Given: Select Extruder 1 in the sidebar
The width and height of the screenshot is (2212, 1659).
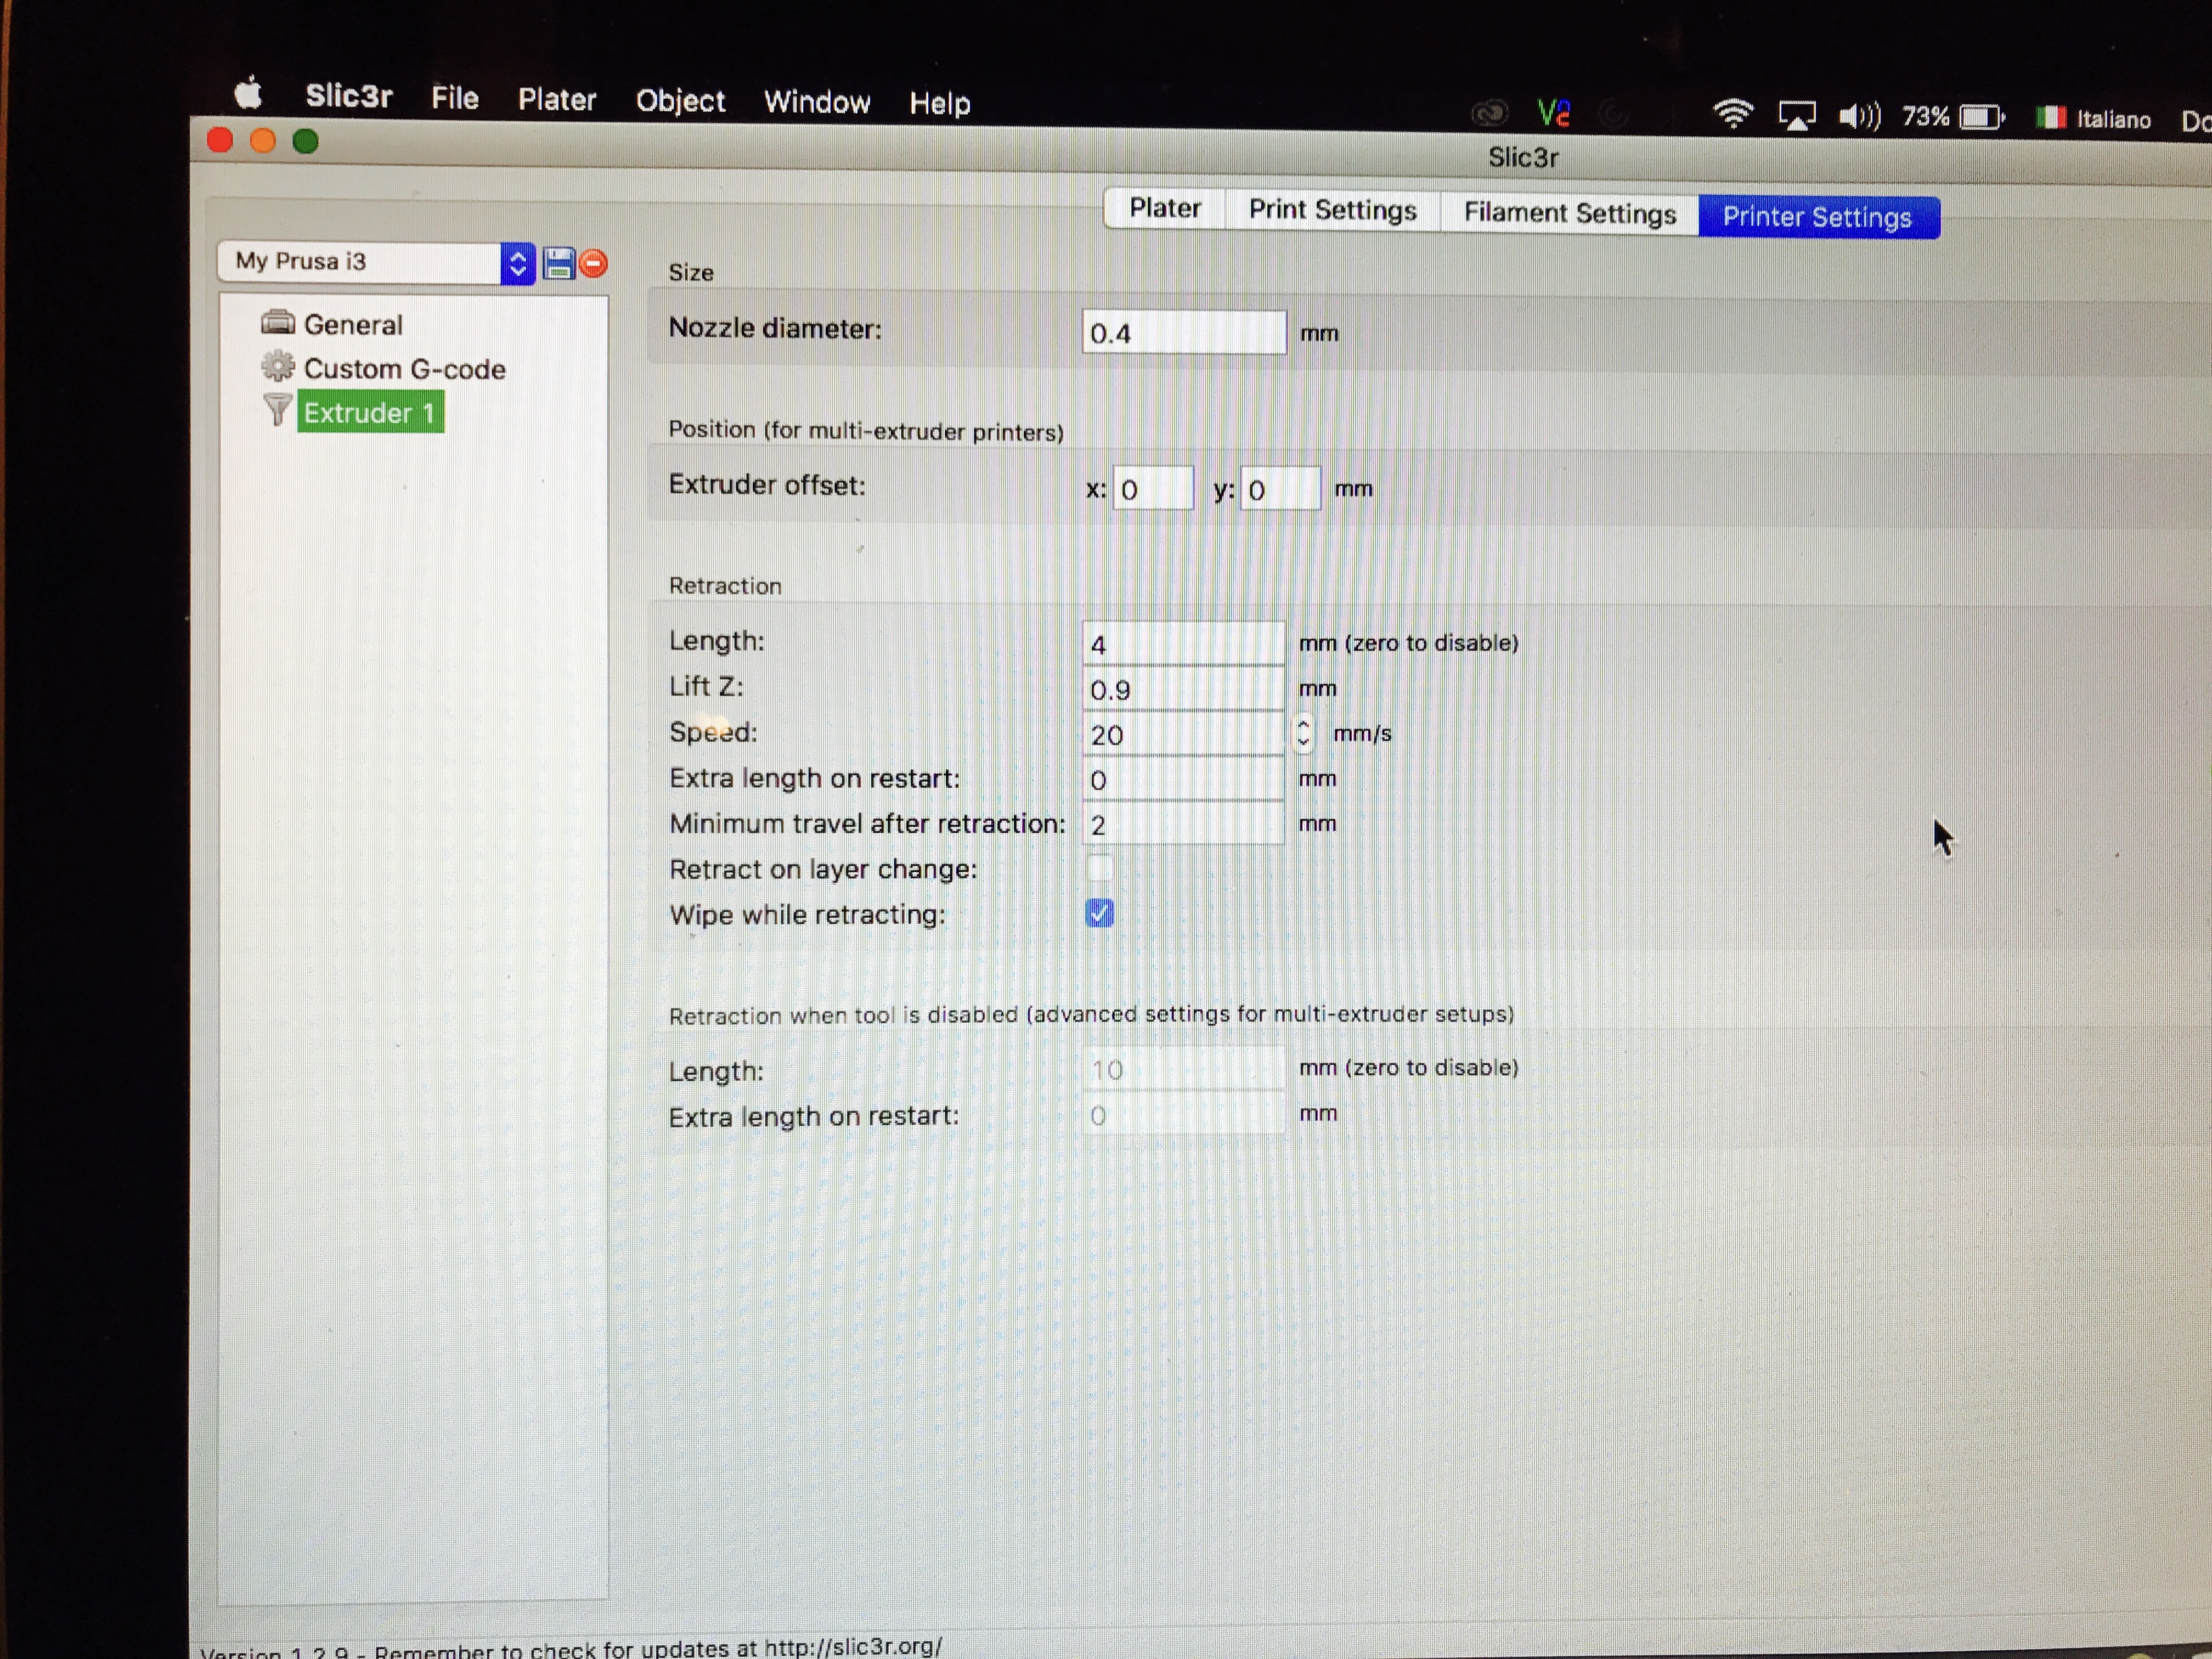Looking at the screenshot, I should (x=370, y=412).
